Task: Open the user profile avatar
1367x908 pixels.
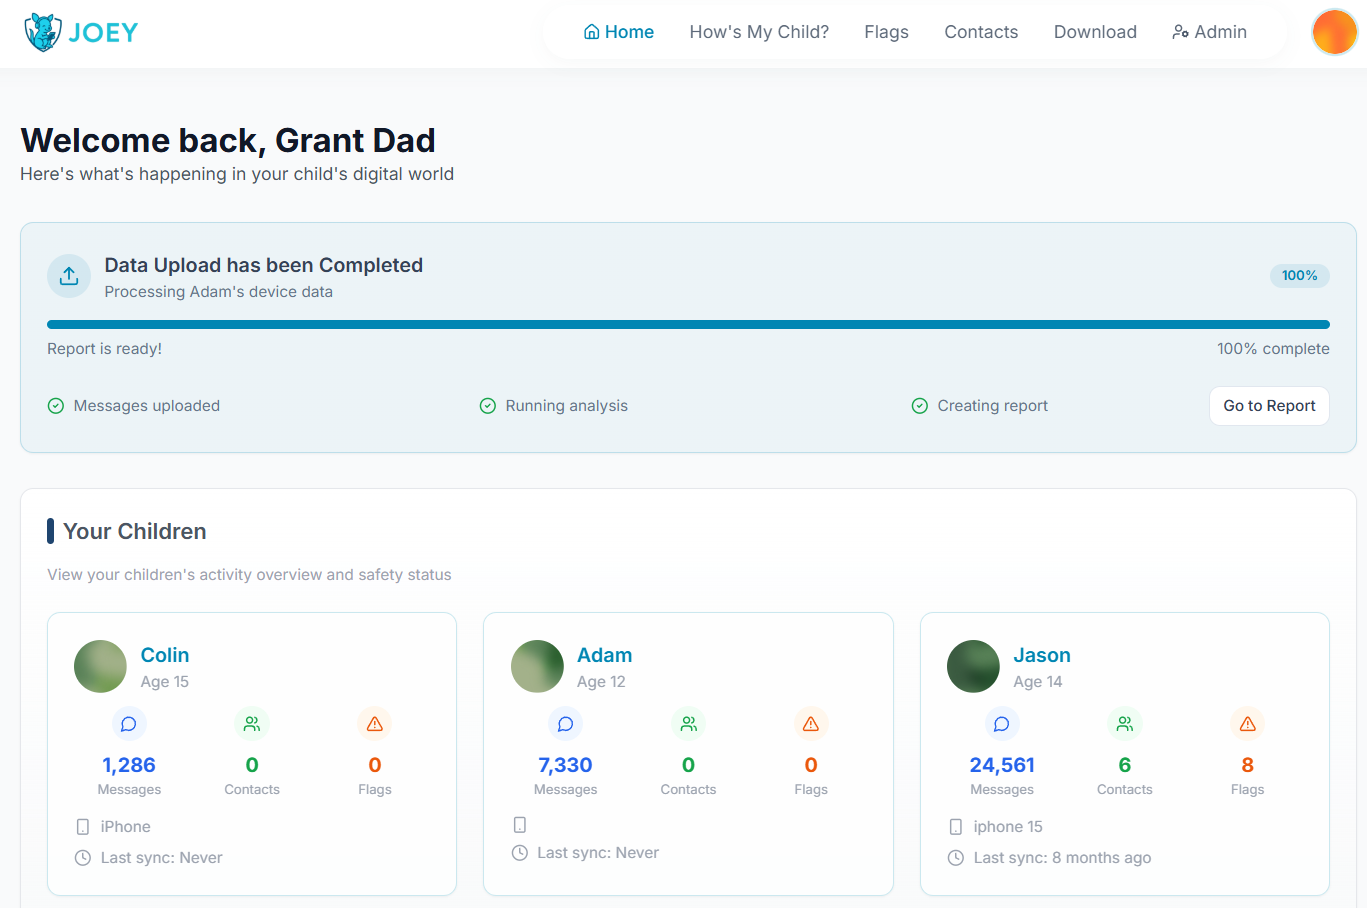Action: click(x=1334, y=32)
